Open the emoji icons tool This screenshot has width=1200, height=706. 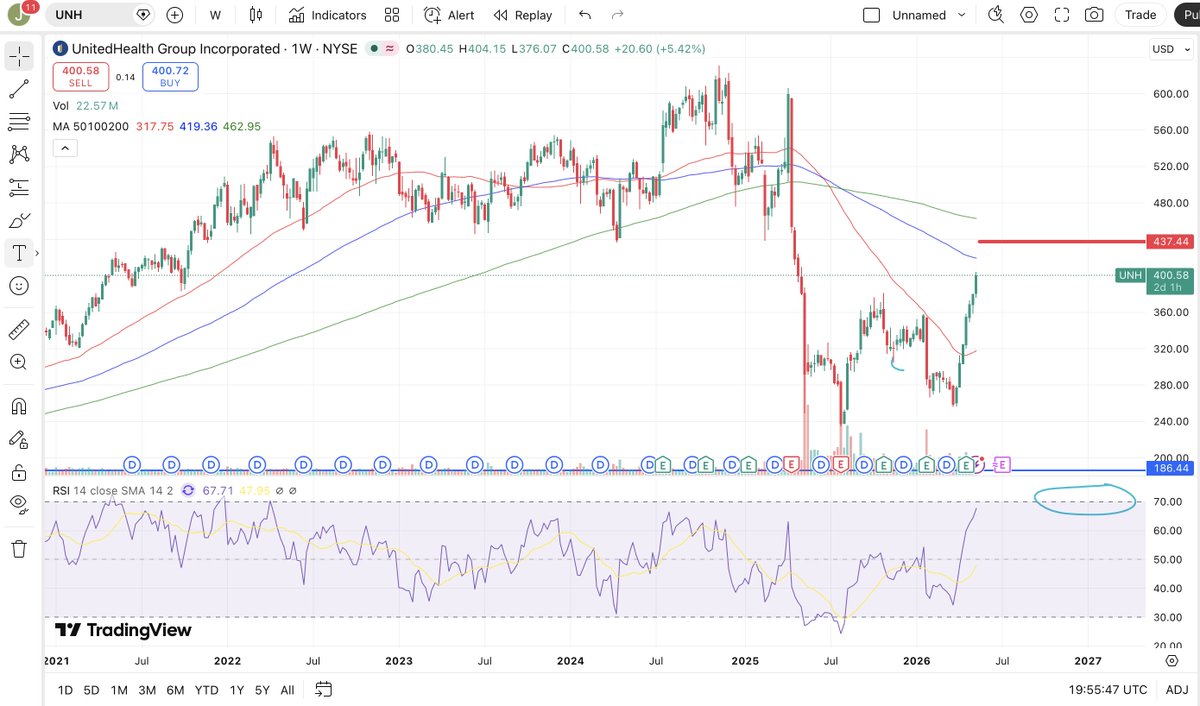tap(19, 286)
